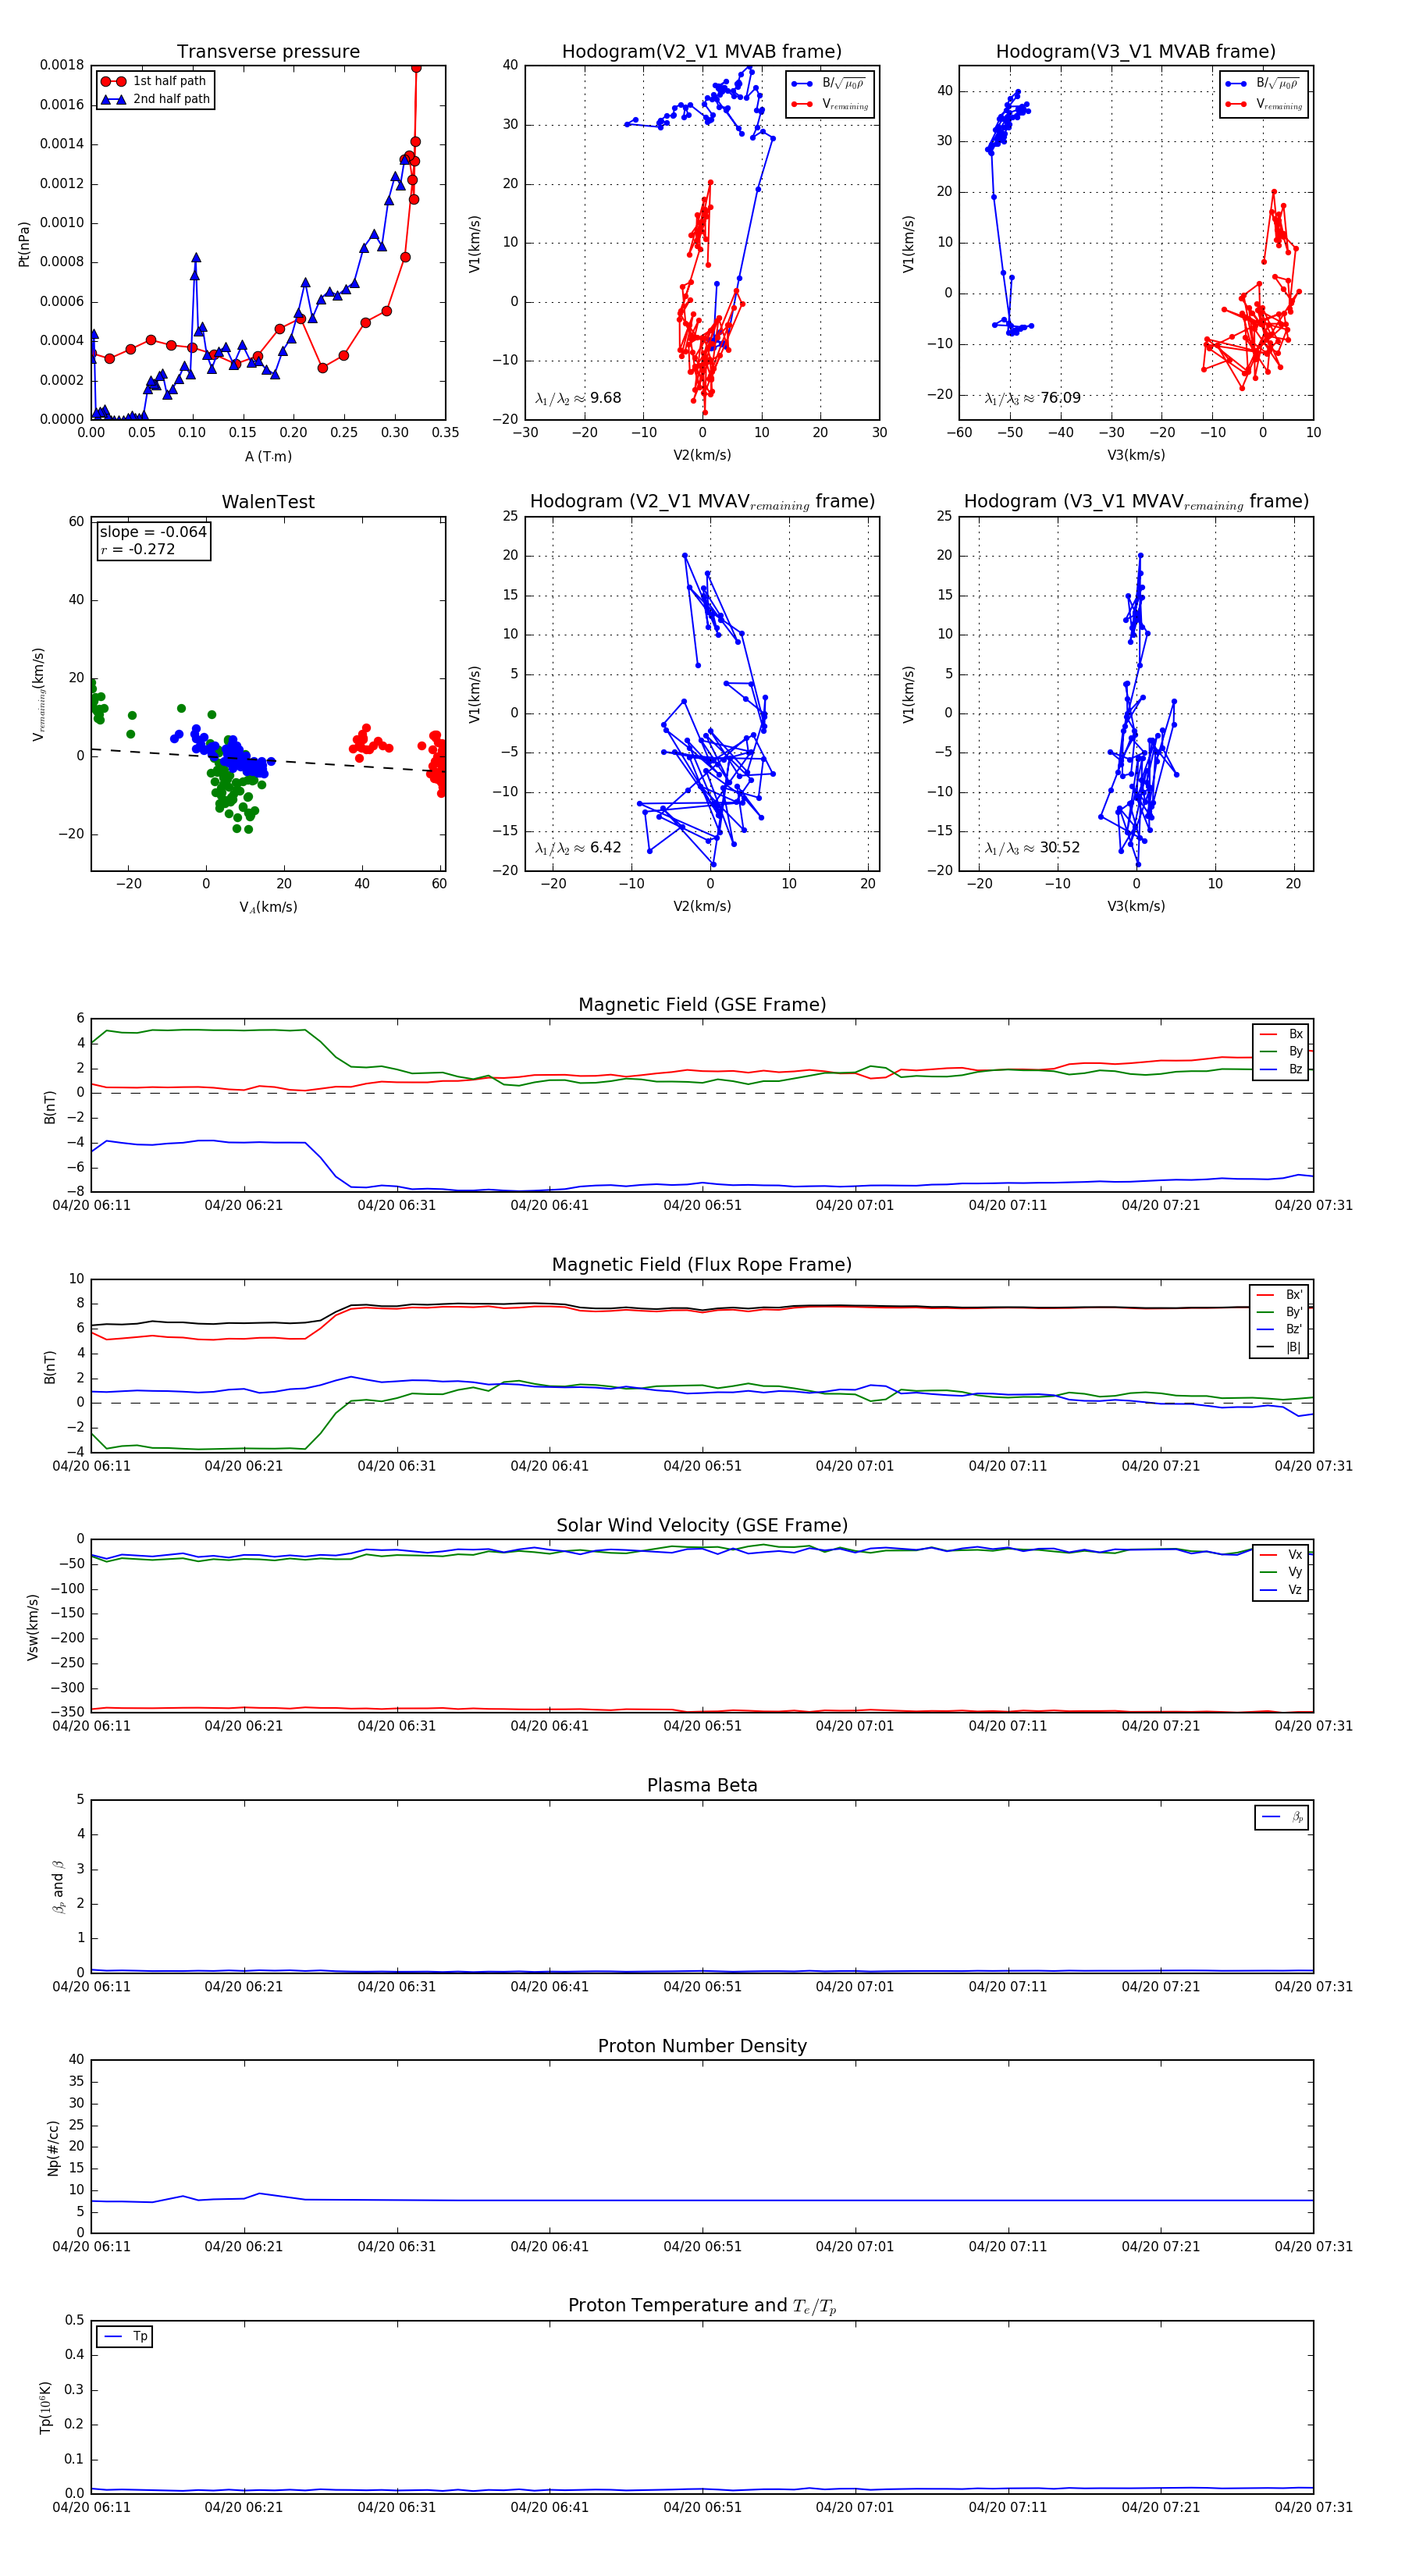The height and width of the screenshot is (2576, 1405).
Task: Click the "βp and β" y-axis label
Action: pos(58,1887)
